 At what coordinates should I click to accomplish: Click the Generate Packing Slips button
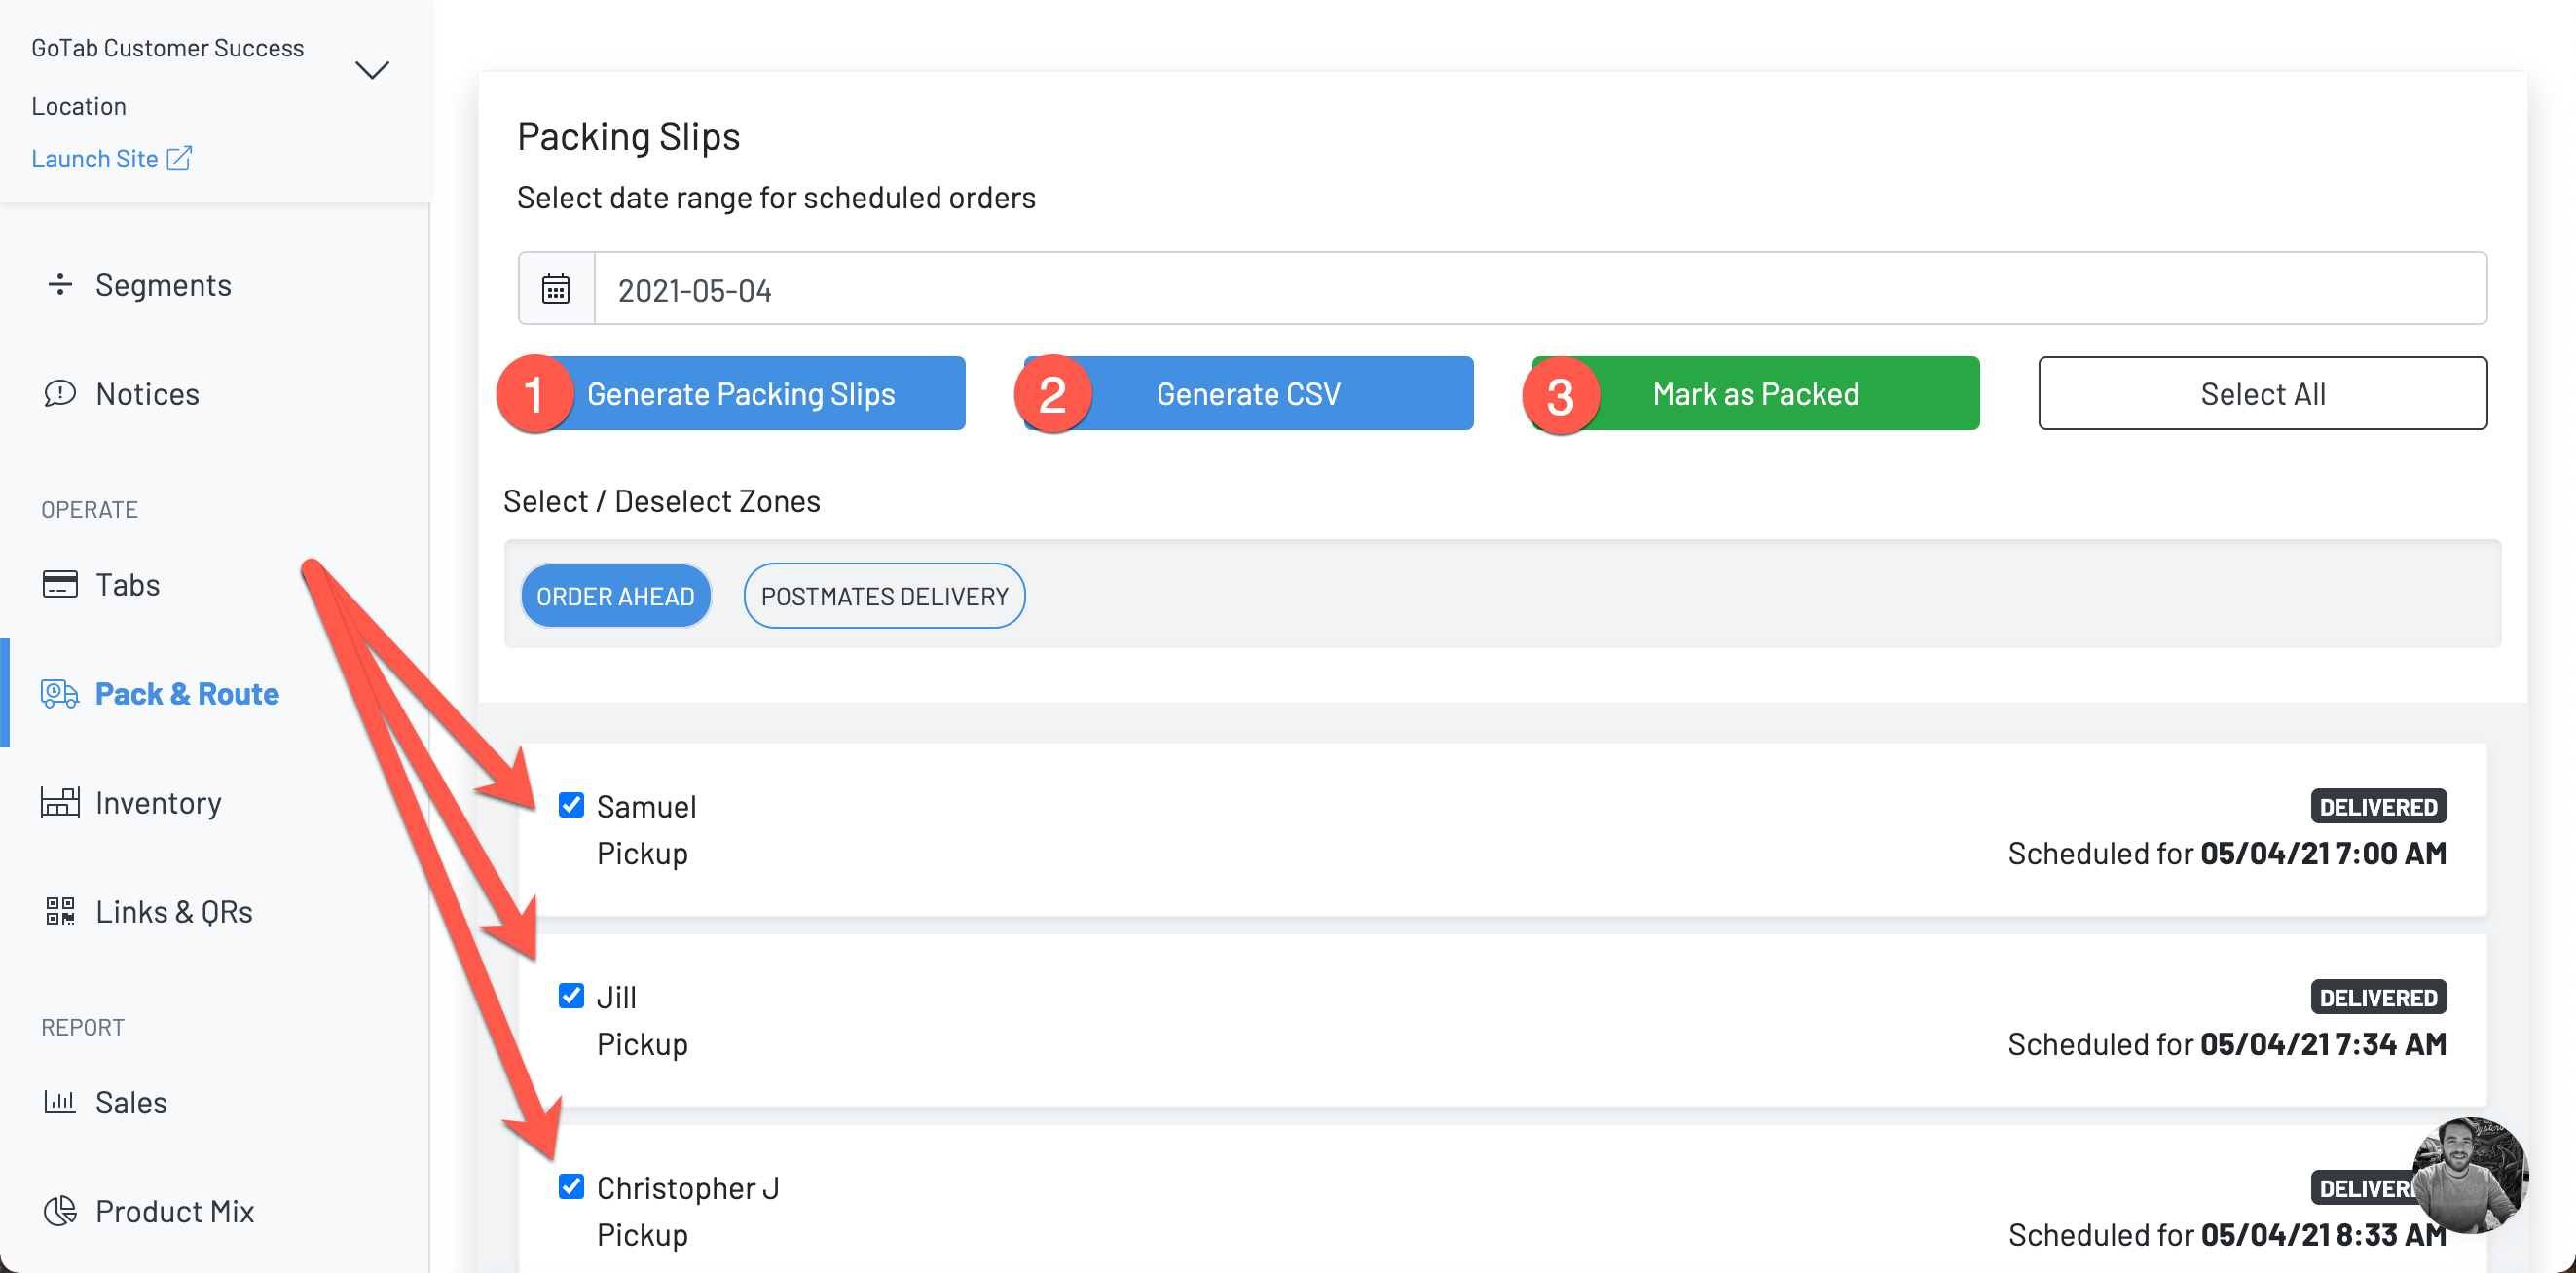[x=740, y=394]
